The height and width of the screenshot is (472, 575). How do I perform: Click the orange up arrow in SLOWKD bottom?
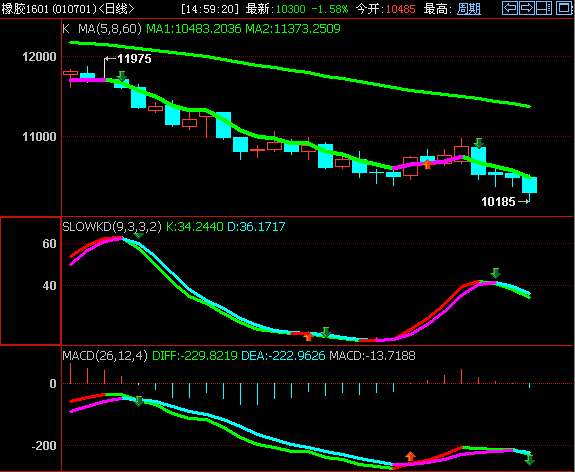click(308, 336)
